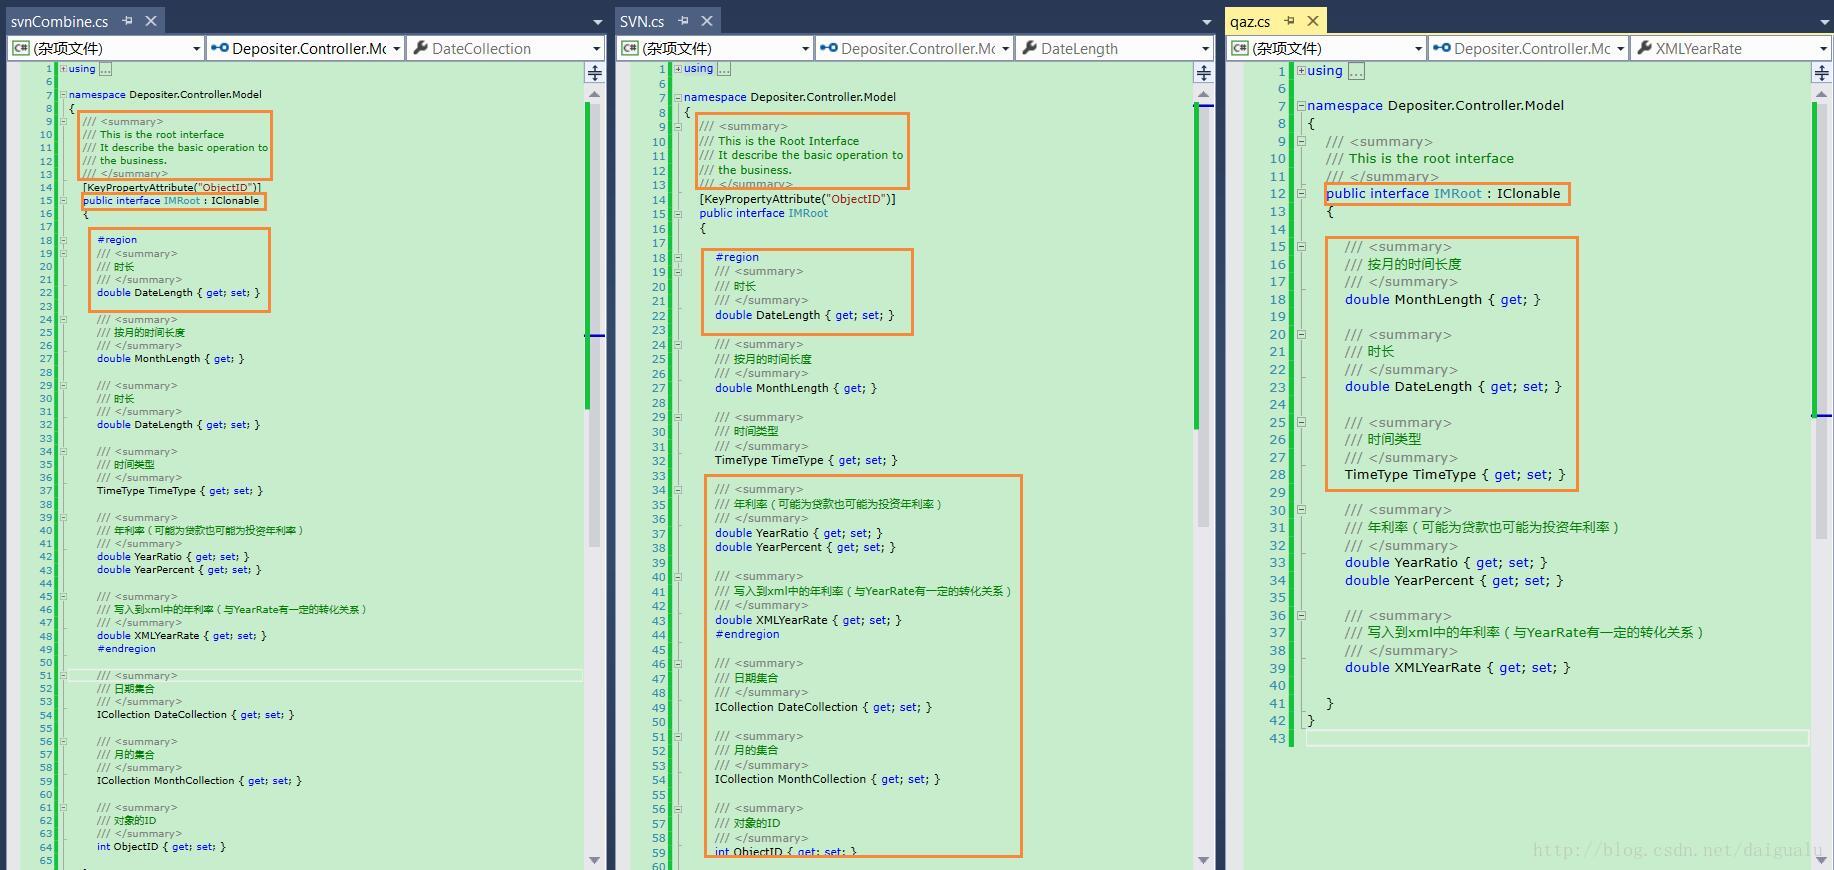Click scroll-up arrow in qaz.cs pane
The height and width of the screenshot is (870, 1834).
coord(1822,94)
